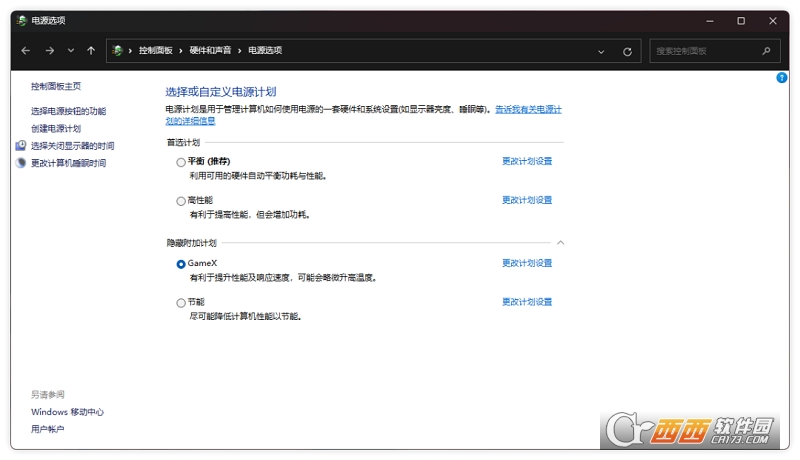This screenshot has height=460, width=800.
Task: Click 硬件和声音 breadcrumb in address bar
Action: [x=210, y=50]
